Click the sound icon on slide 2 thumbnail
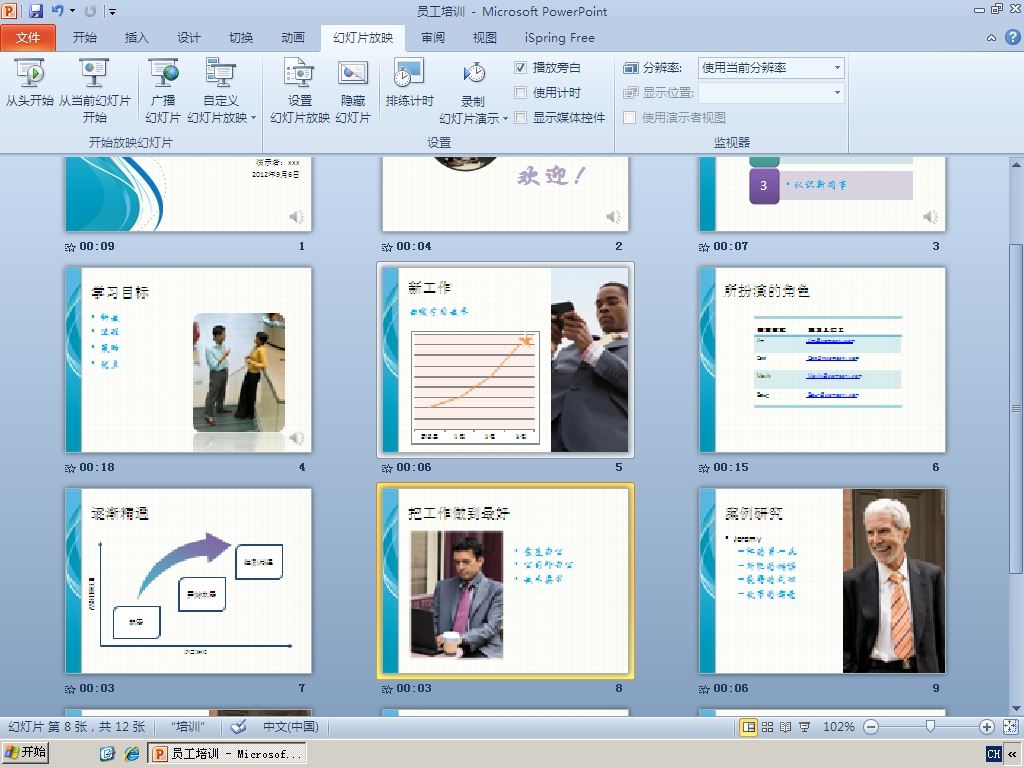 613,217
